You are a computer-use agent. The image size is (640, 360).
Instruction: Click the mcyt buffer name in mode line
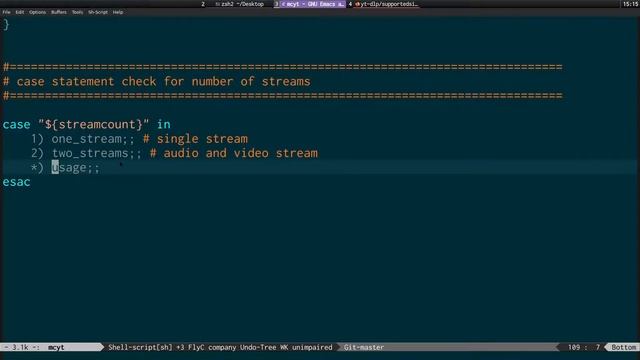56,347
